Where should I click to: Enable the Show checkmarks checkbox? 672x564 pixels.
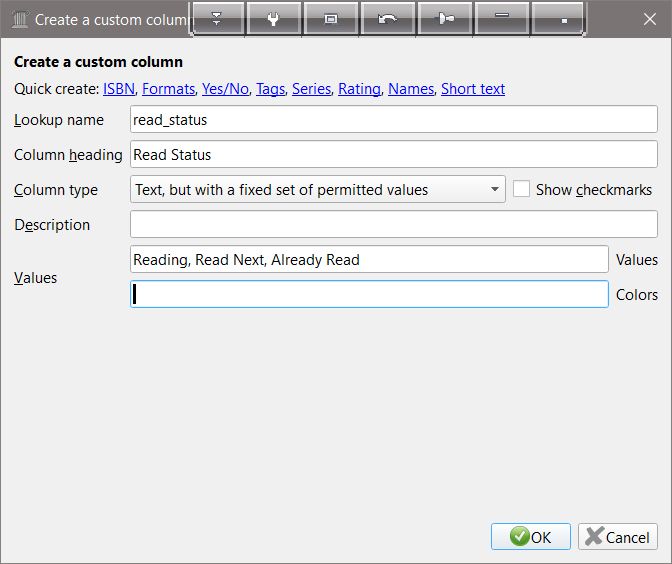[x=521, y=189]
